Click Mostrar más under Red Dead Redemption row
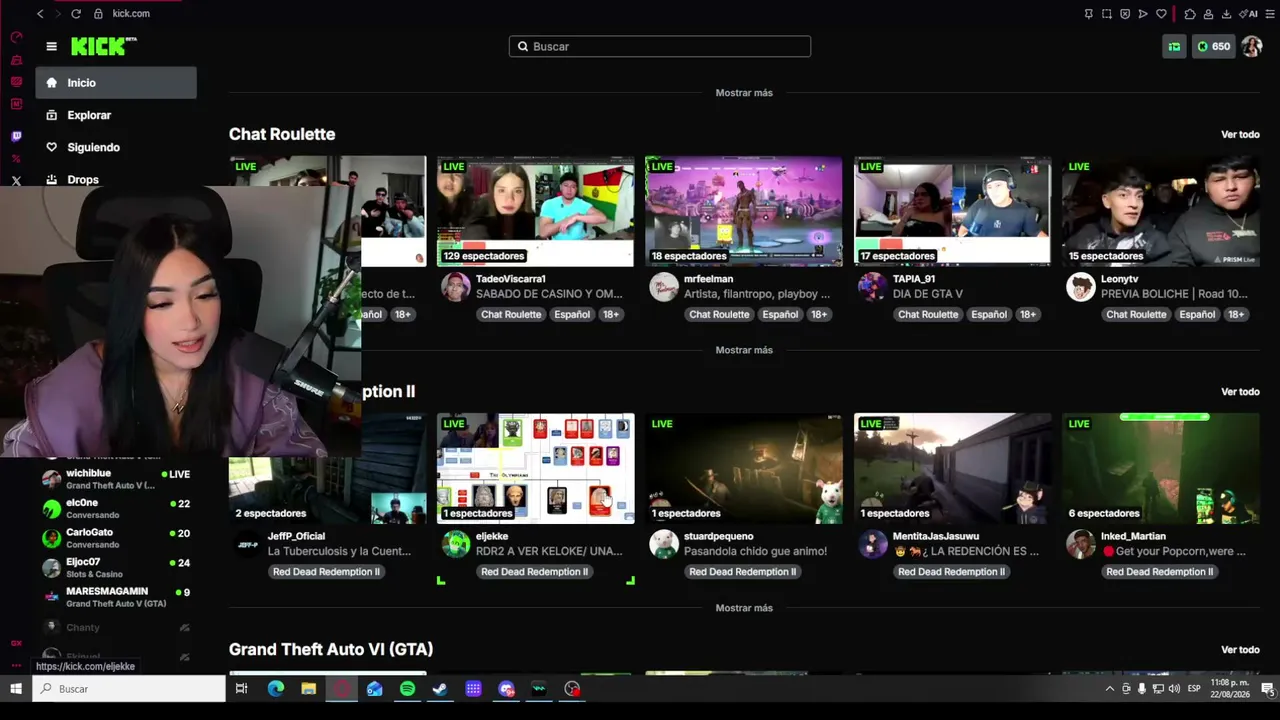The height and width of the screenshot is (720, 1280). click(x=744, y=608)
